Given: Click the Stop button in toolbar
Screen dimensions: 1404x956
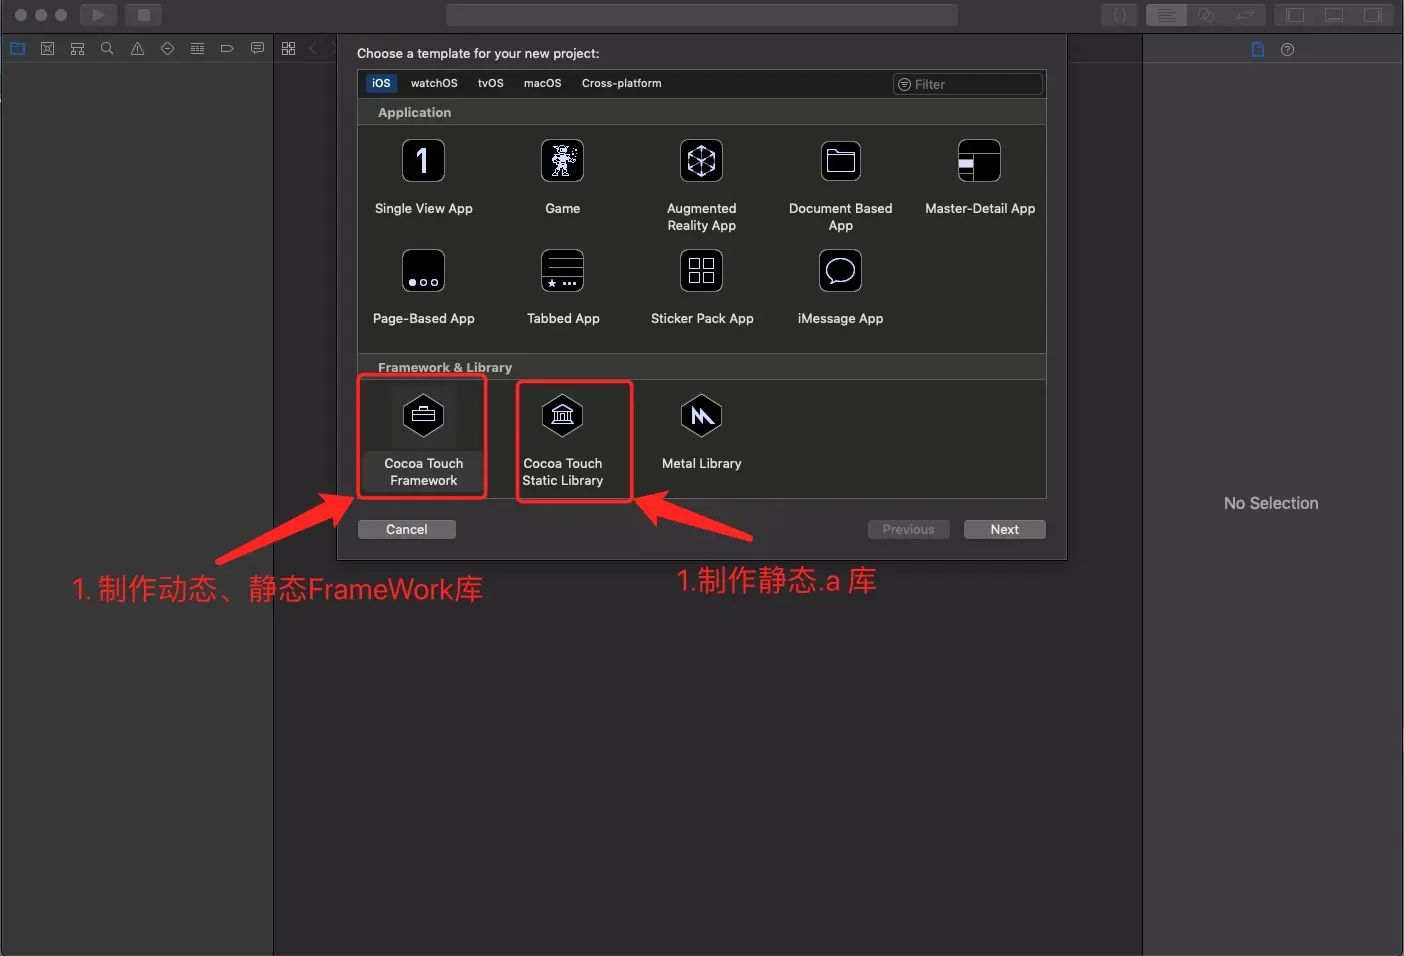Looking at the screenshot, I should [143, 15].
